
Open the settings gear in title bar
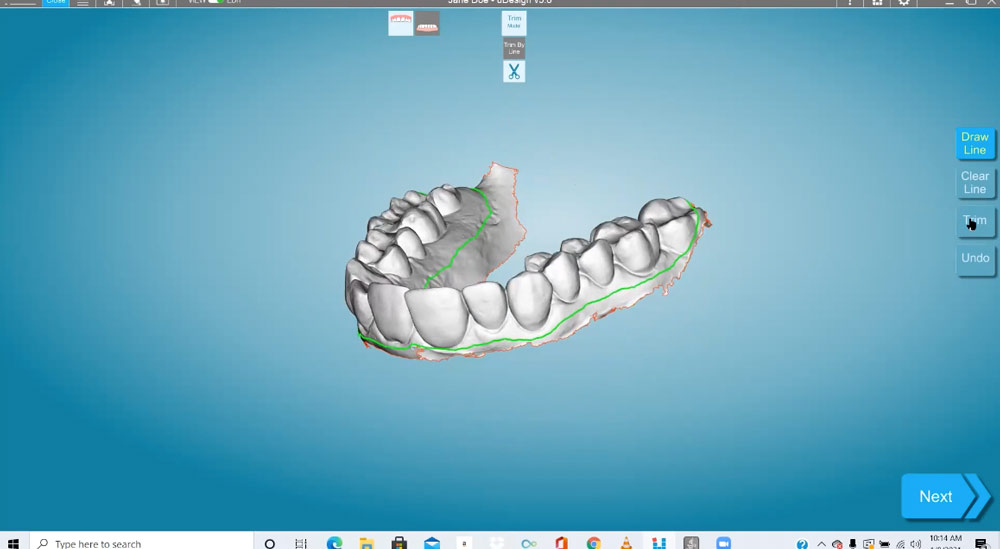pyautogui.click(x=904, y=3)
